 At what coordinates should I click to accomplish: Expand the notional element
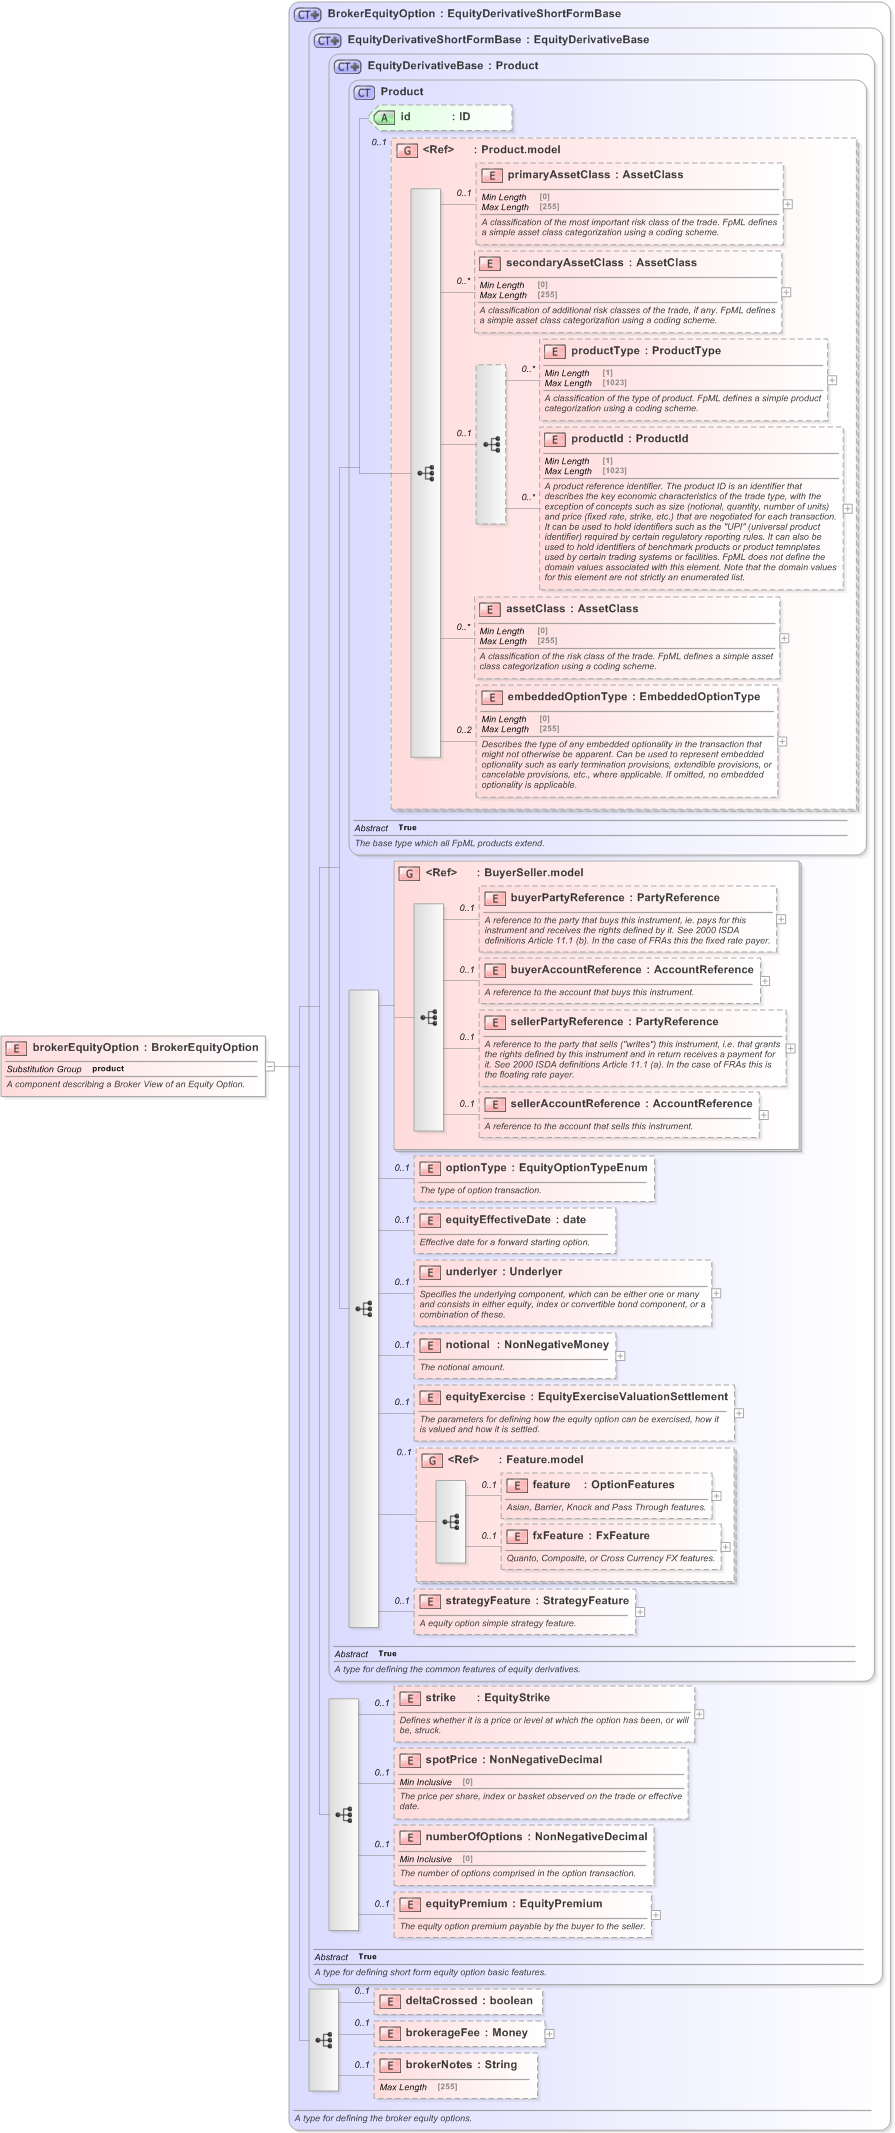620,1356
